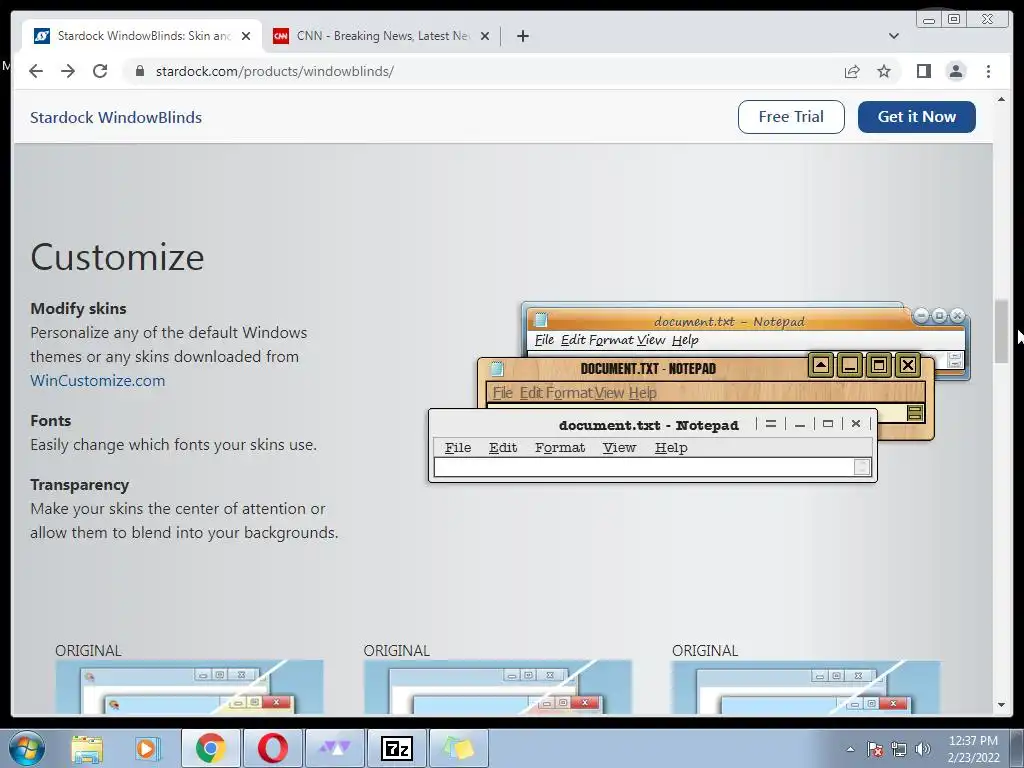Click the page scrollbar down arrow
Viewport: 1024px width, 768px height.
point(1001,705)
